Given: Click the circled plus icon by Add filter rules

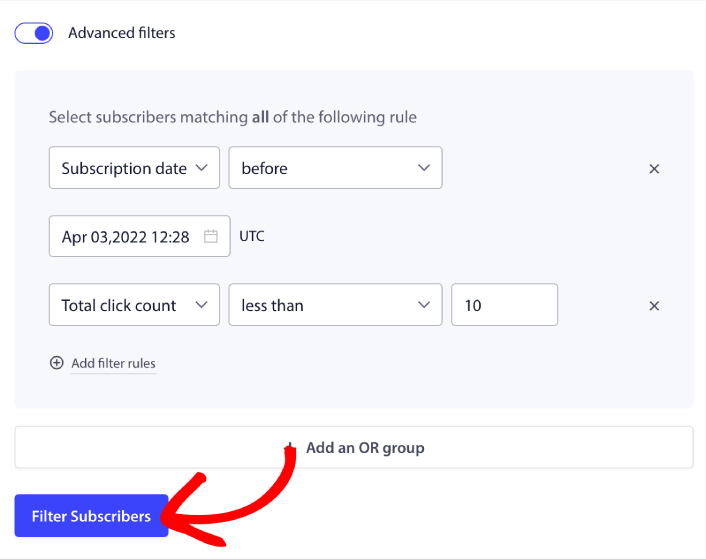Looking at the screenshot, I should [57, 363].
